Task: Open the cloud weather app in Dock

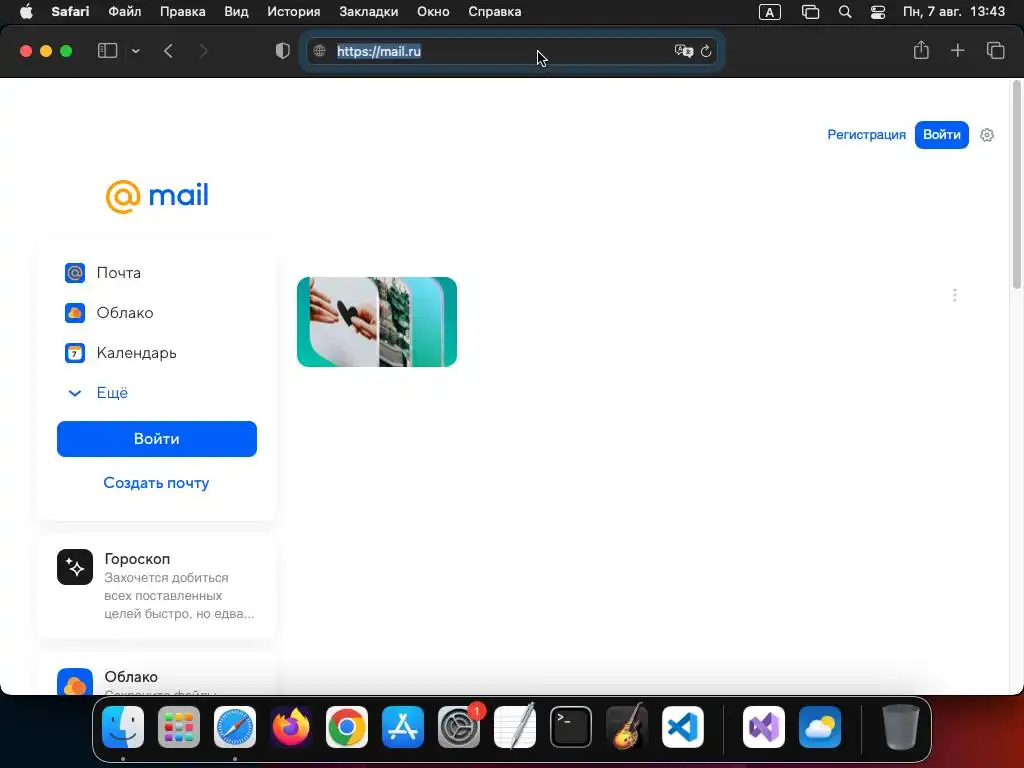Action: click(x=820, y=727)
